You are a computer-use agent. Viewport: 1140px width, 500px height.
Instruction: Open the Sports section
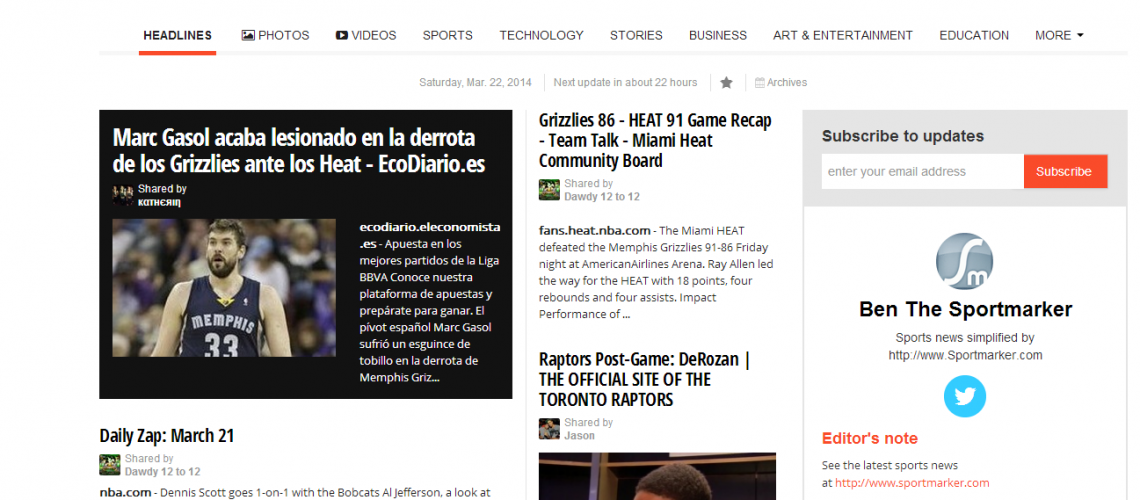pyautogui.click(x=448, y=35)
